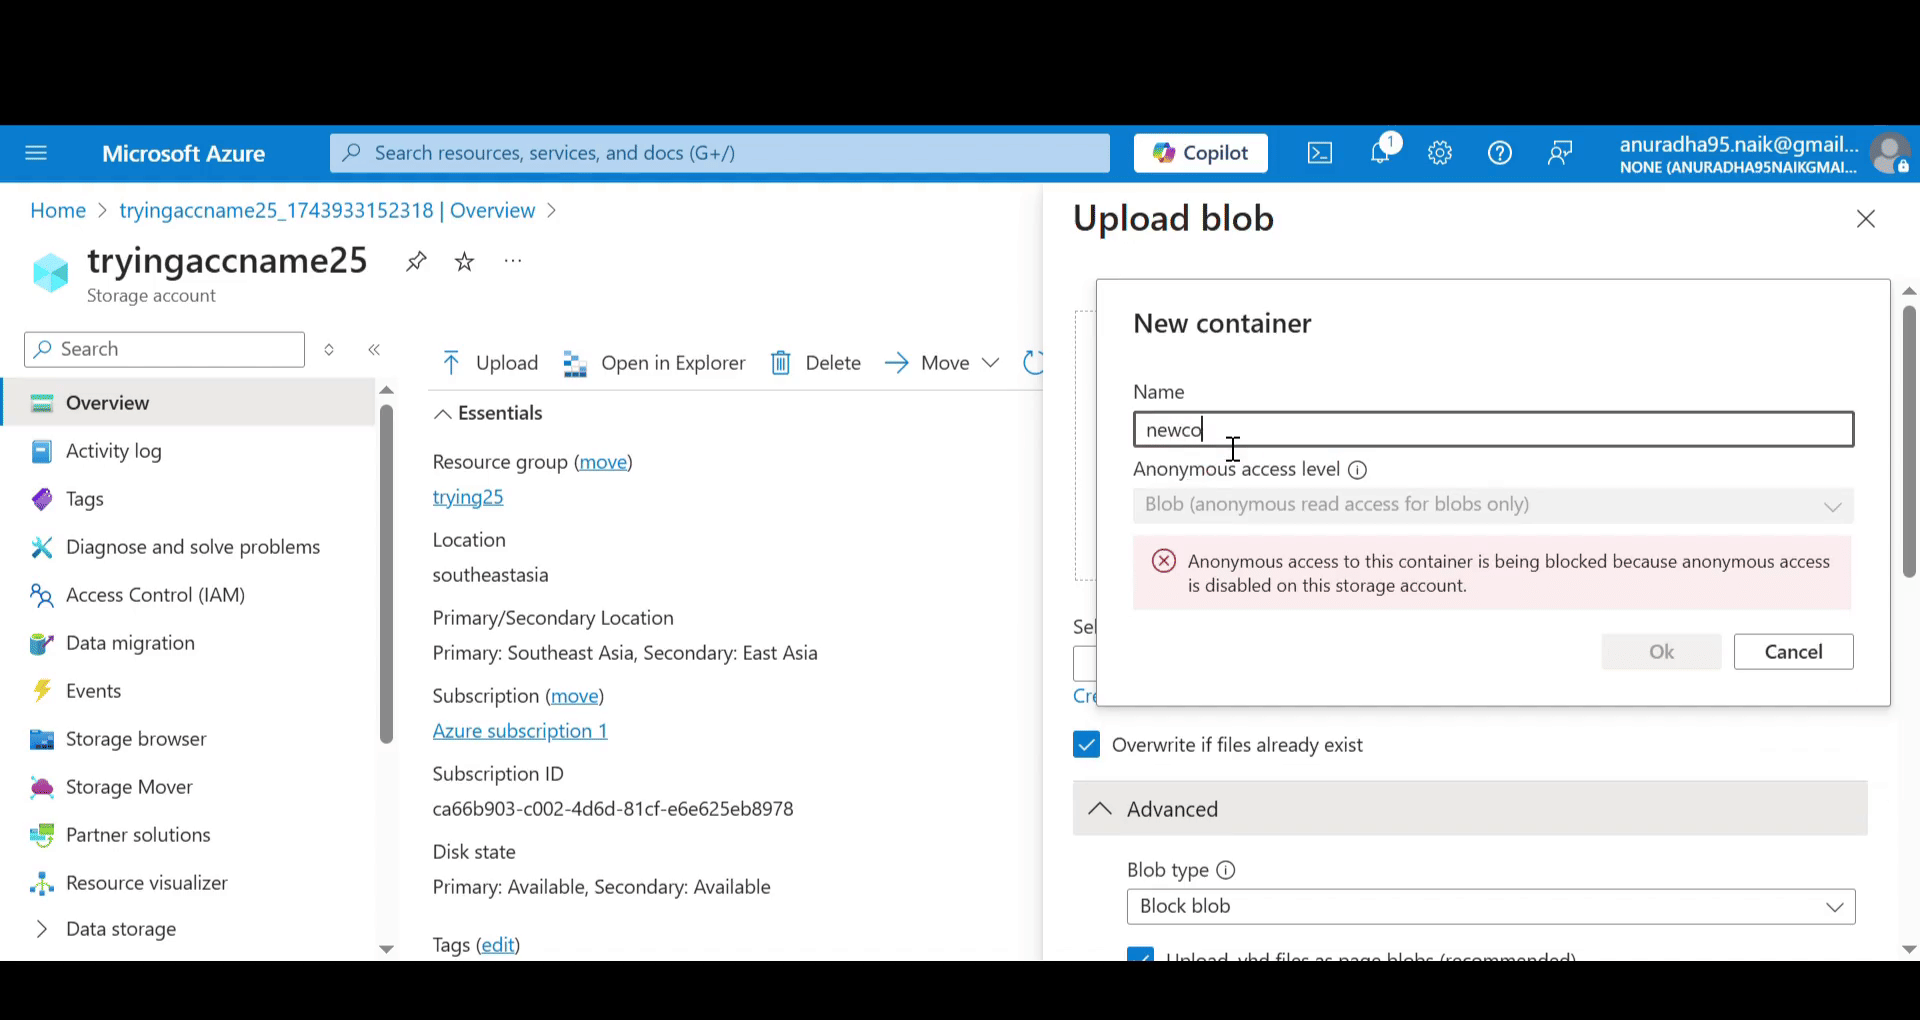Open Overview in the sidebar
The width and height of the screenshot is (1920, 1020).
(188, 403)
